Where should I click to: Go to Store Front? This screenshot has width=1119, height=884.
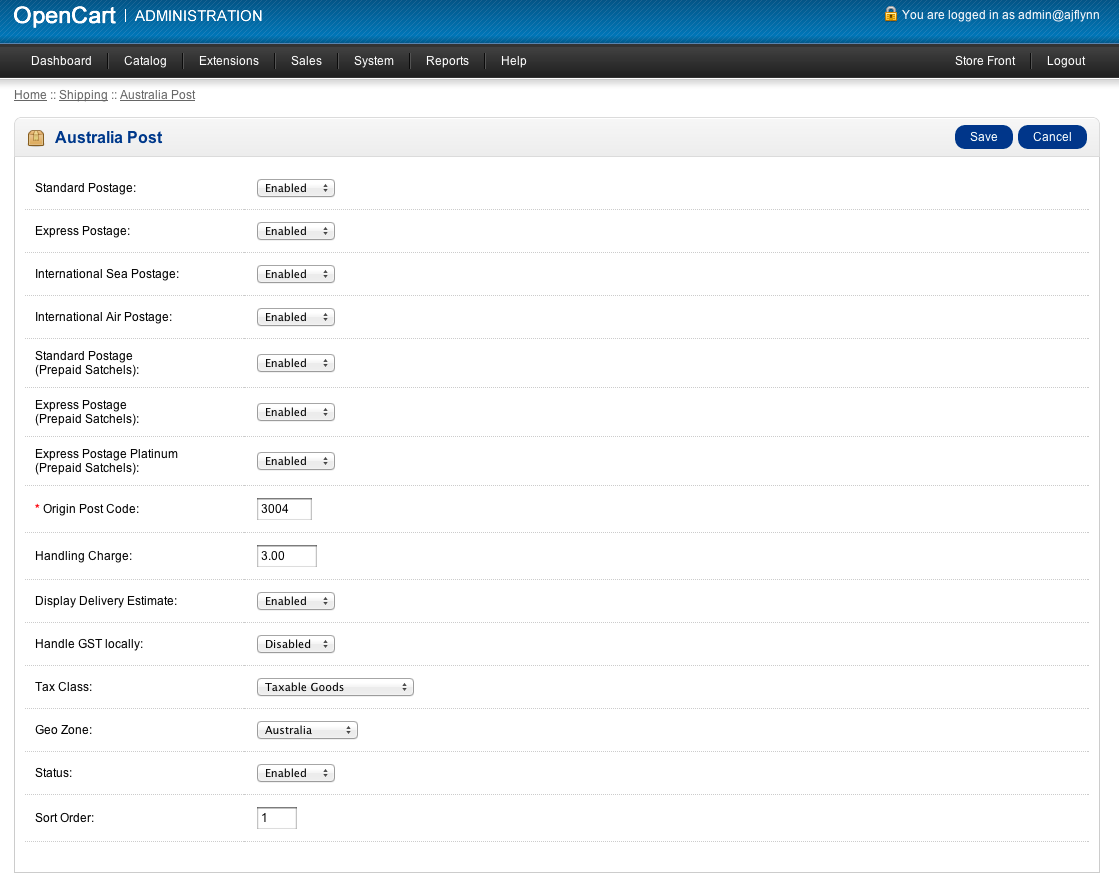point(985,61)
